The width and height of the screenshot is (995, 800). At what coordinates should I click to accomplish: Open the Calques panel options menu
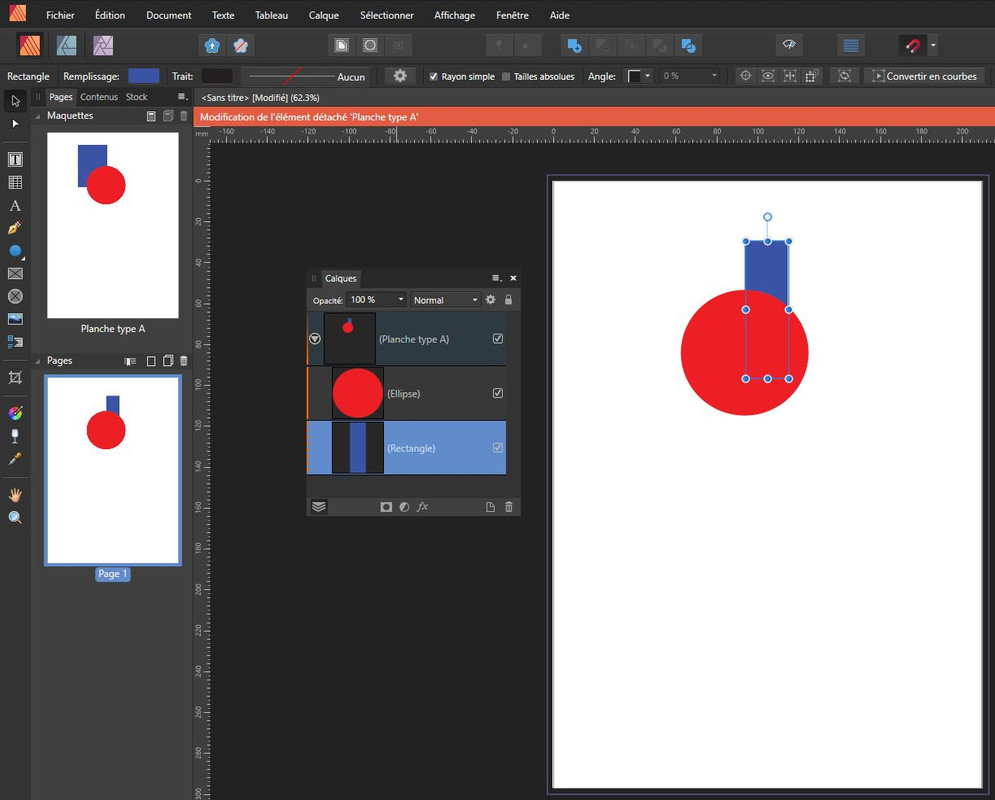497,279
